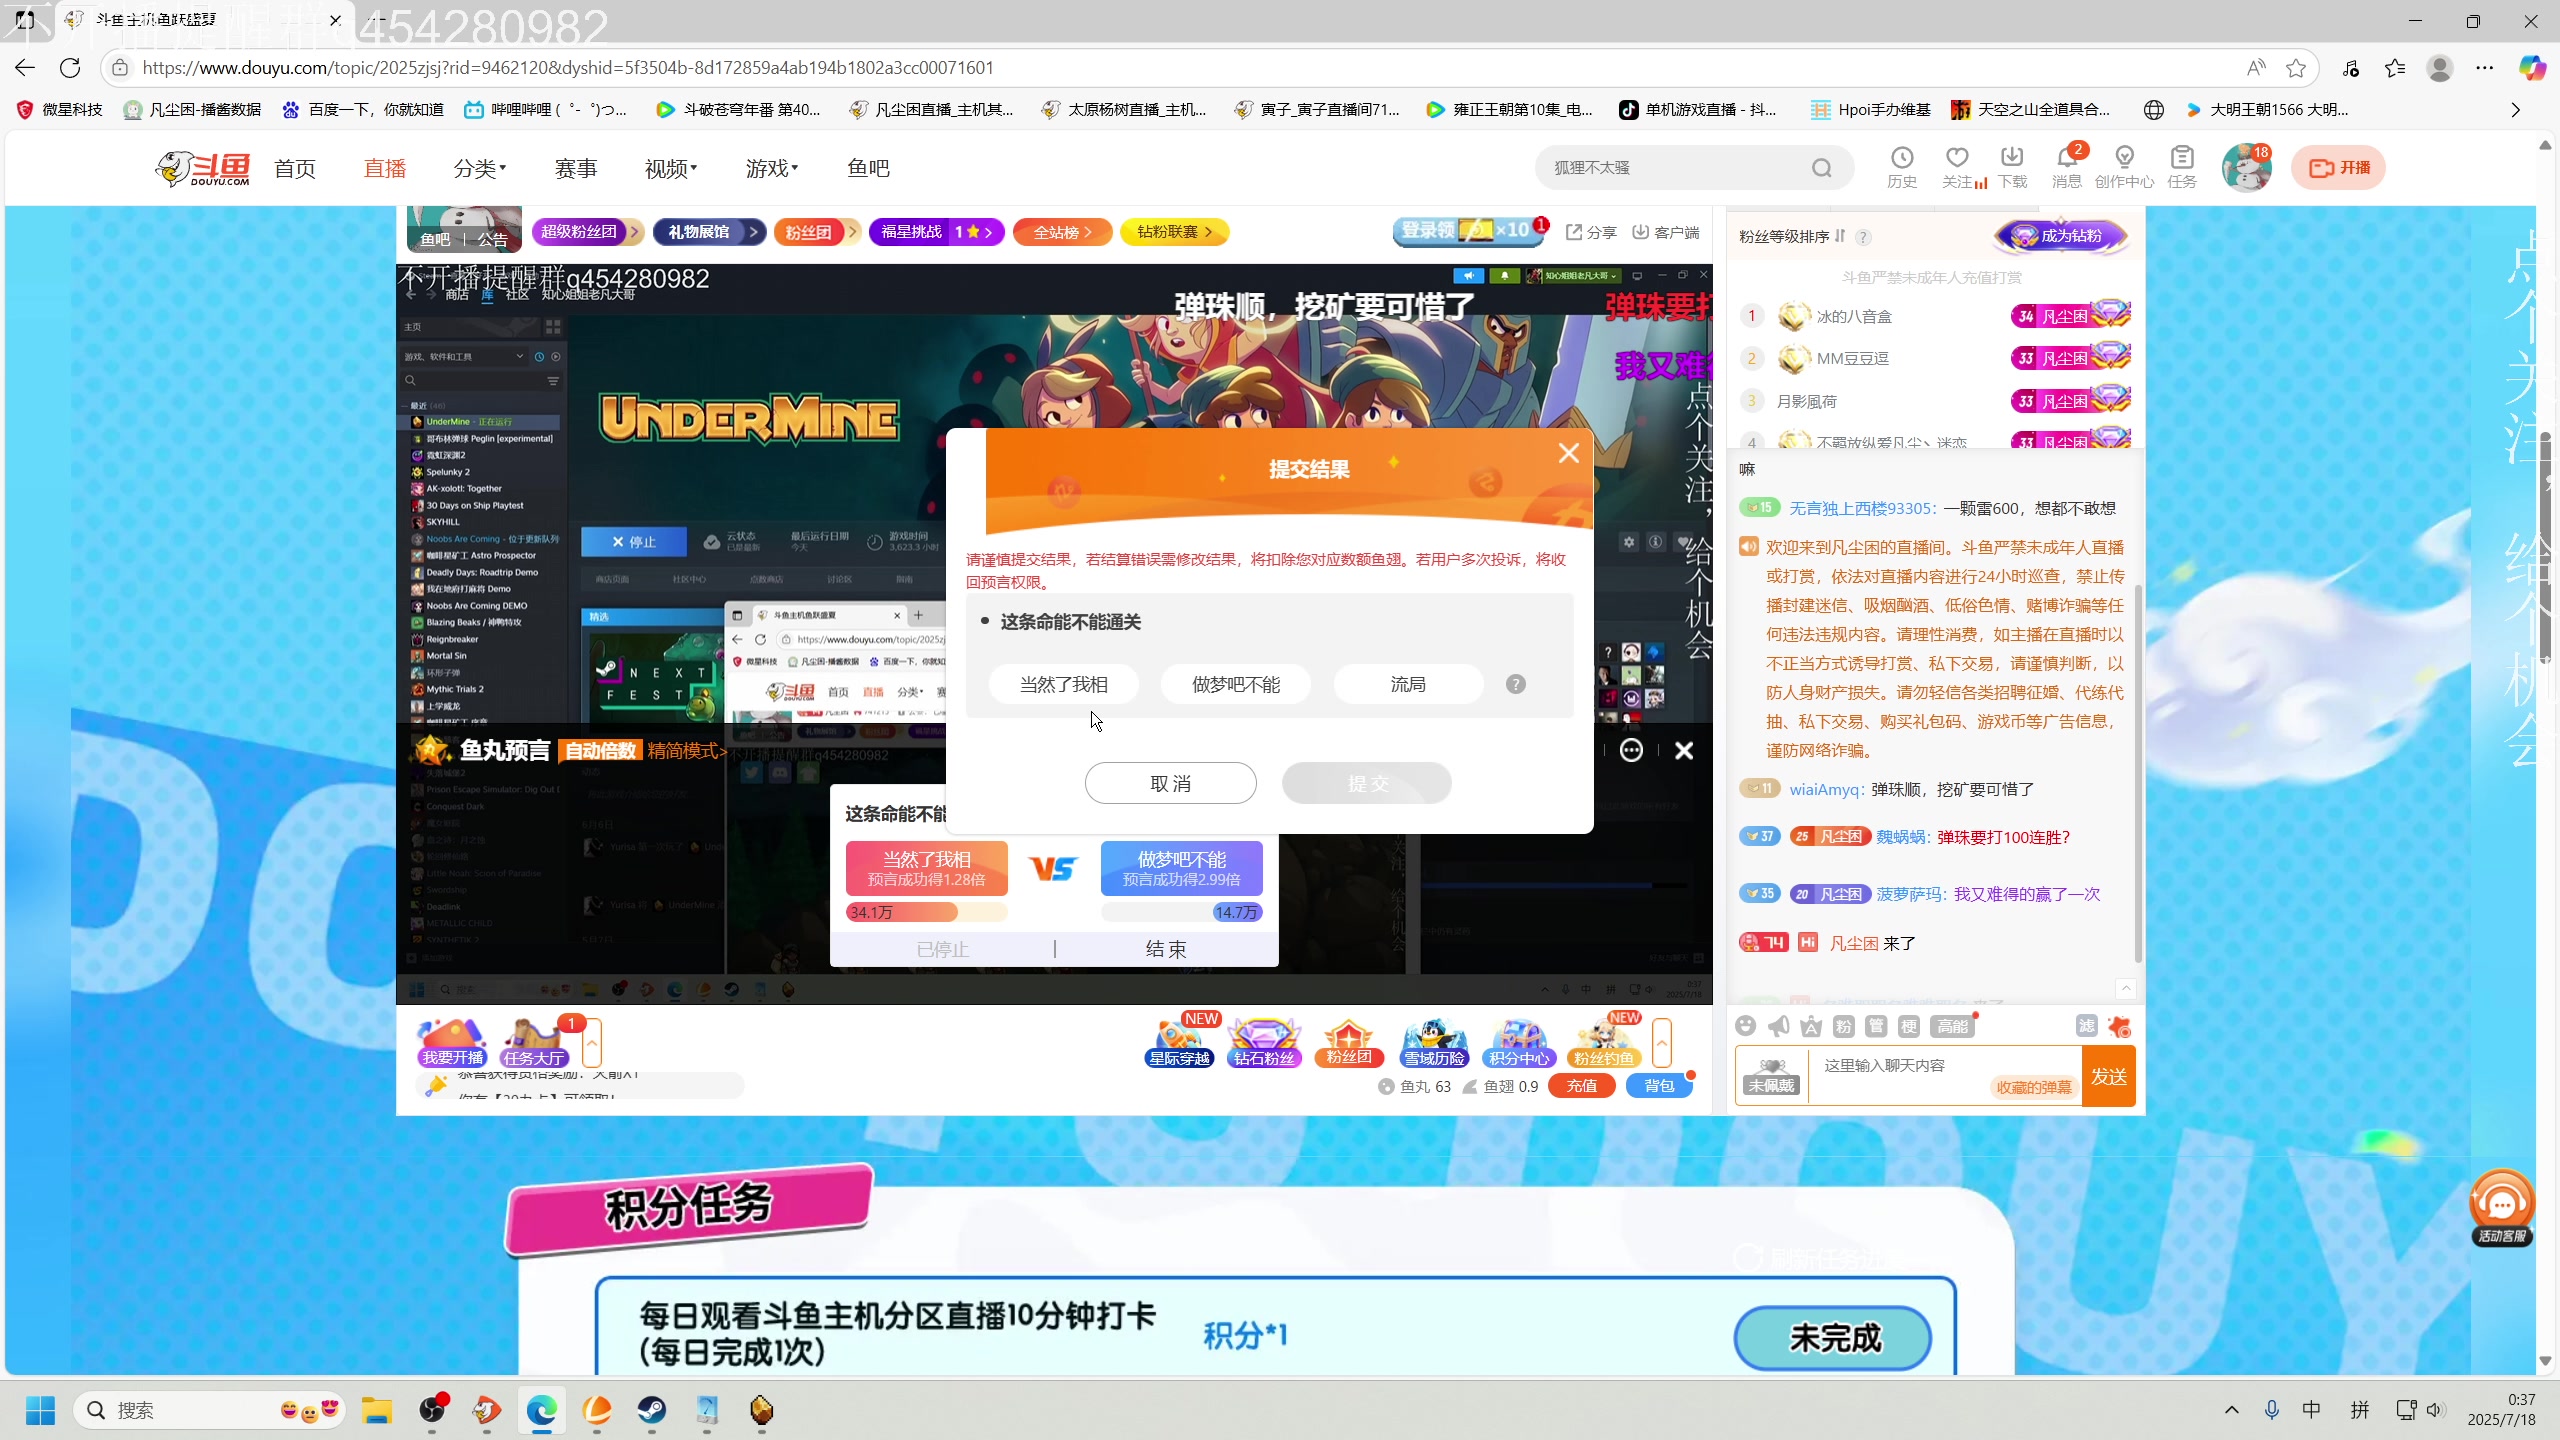Click 取消 button in the dialog
Image resolution: width=2560 pixels, height=1440 pixels.
pyautogui.click(x=1170, y=783)
